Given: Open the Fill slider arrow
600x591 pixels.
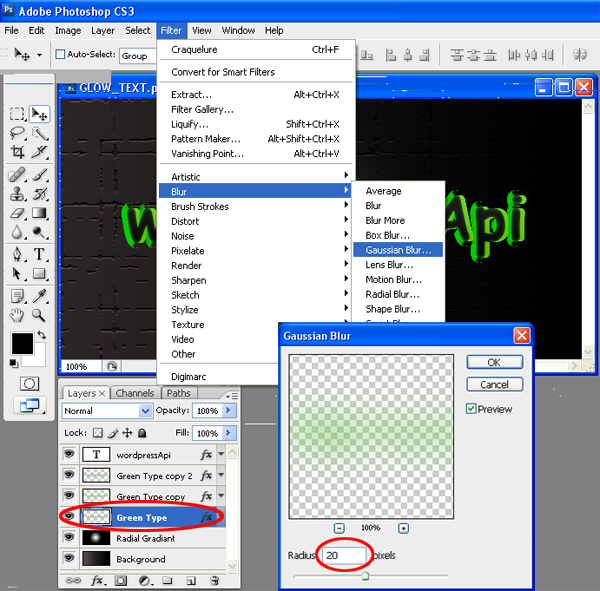Looking at the screenshot, I should [x=229, y=433].
